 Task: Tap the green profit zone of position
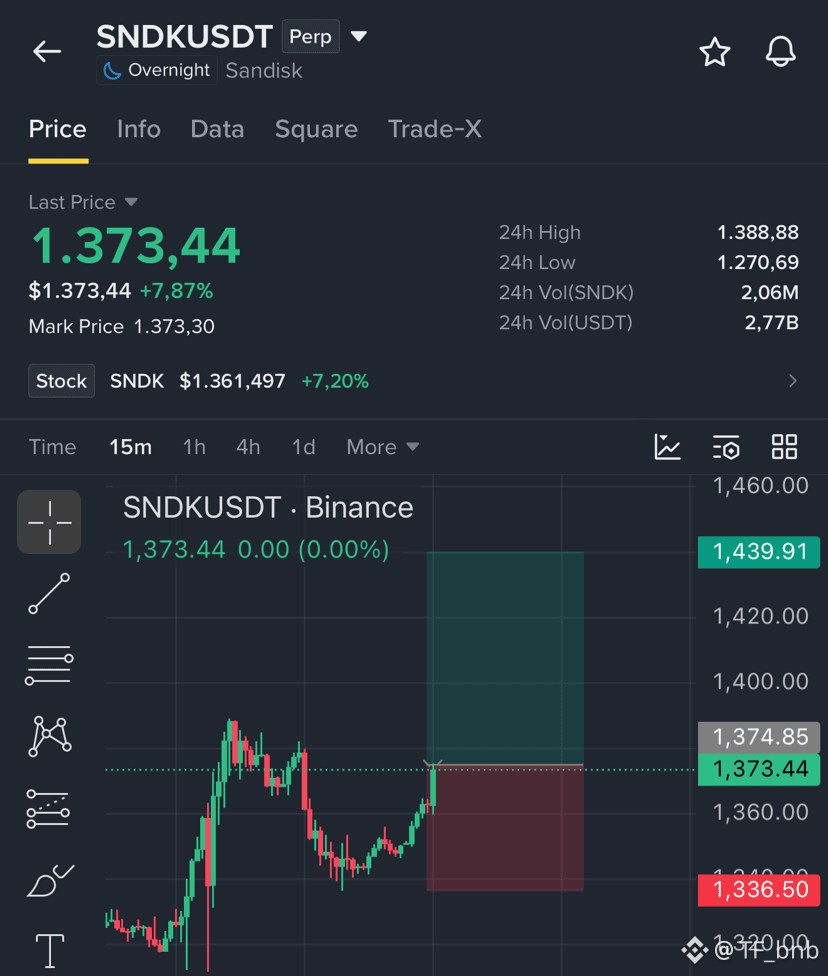(505, 658)
